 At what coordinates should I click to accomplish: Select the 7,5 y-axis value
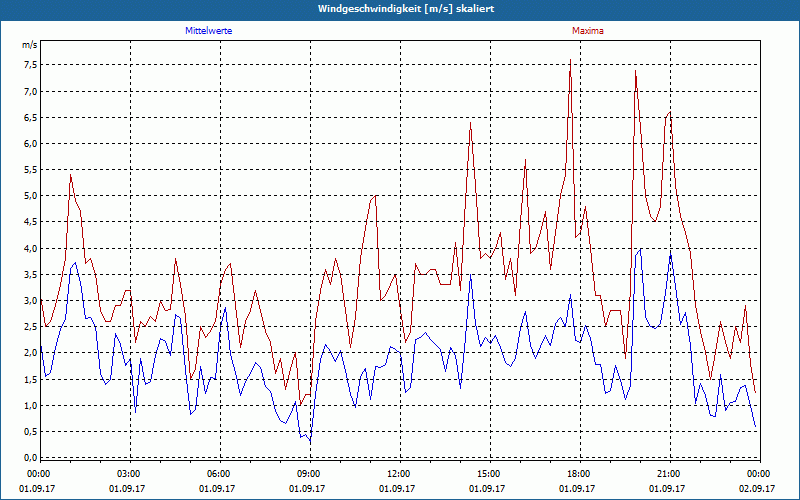point(30,65)
